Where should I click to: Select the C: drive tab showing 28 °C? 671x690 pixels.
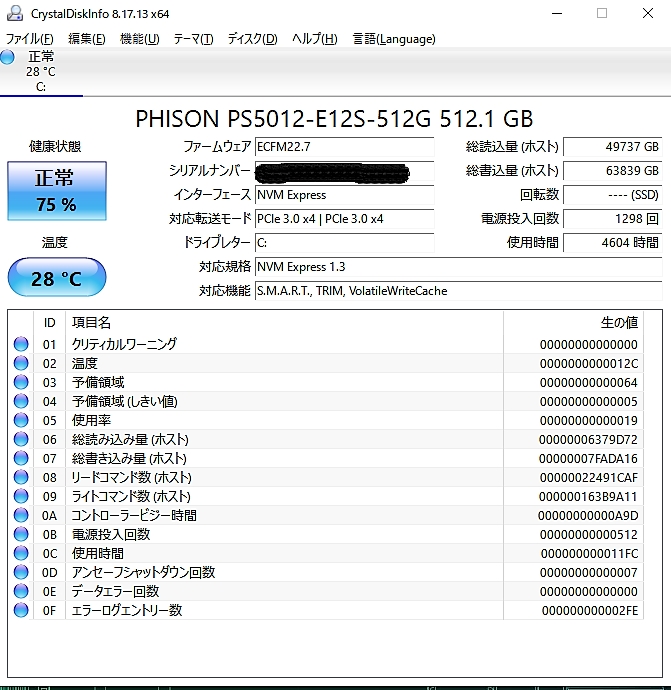pyautogui.click(x=40, y=71)
